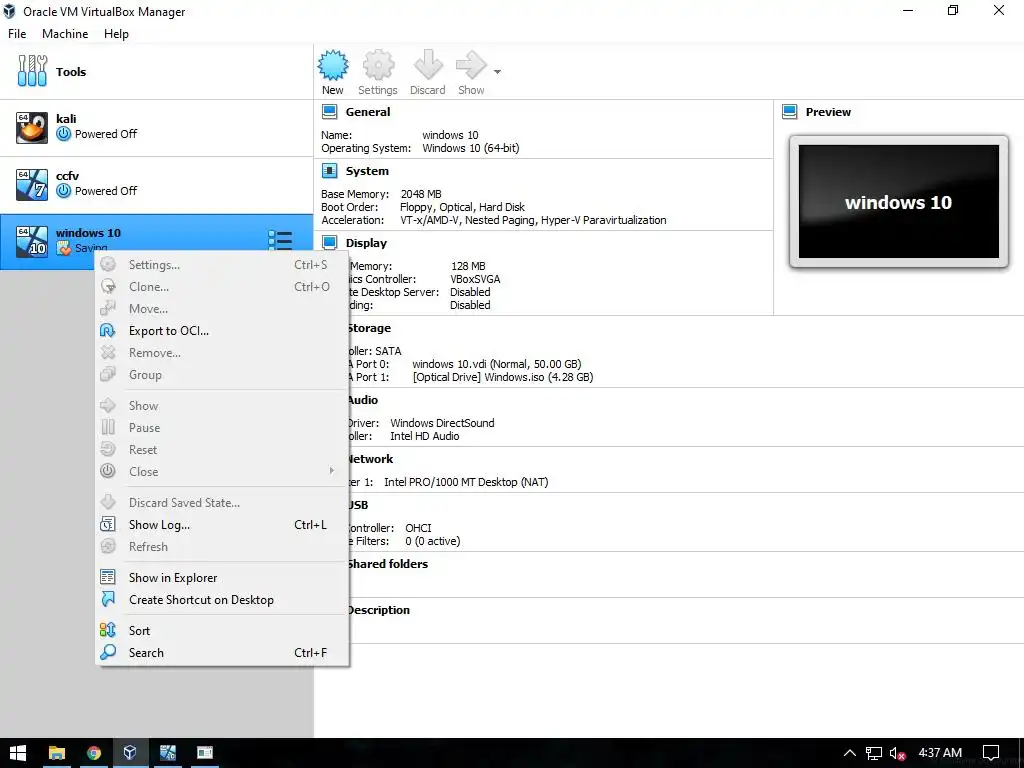Click the System section header
Screen dimensions: 1024x768
click(x=367, y=171)
